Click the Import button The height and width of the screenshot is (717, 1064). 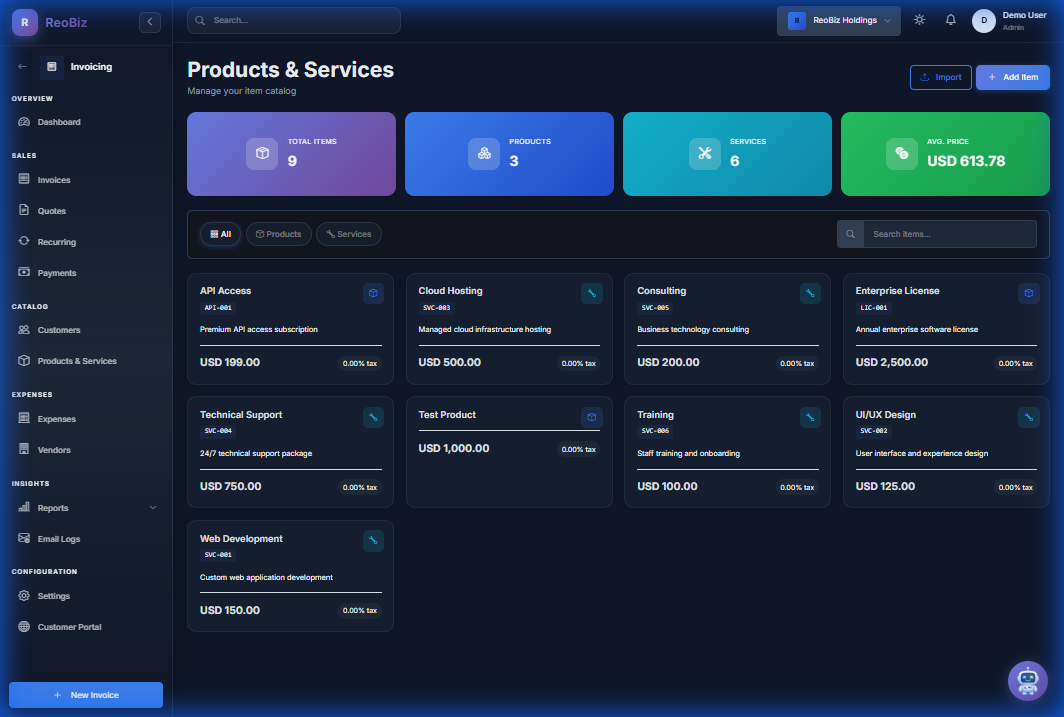[940, 77]
